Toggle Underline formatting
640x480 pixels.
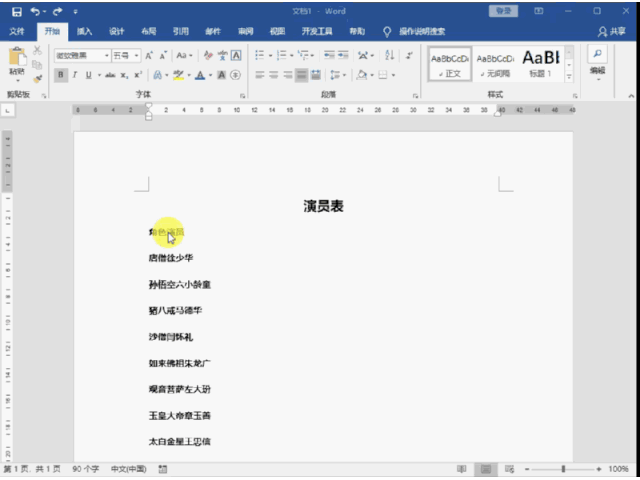[x=88, y=75]
